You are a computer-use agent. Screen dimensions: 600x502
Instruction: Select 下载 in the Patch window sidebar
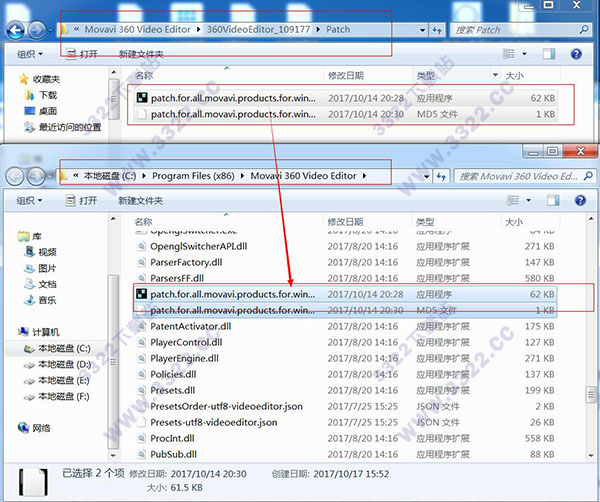pos(41,95)
